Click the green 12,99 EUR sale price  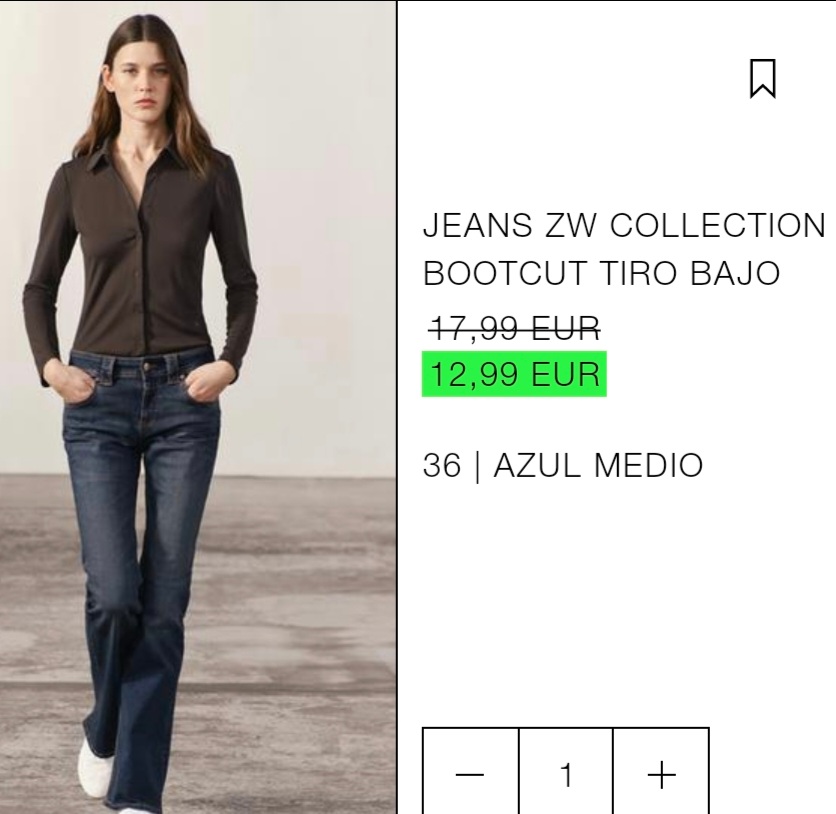(x=514, y=374)
